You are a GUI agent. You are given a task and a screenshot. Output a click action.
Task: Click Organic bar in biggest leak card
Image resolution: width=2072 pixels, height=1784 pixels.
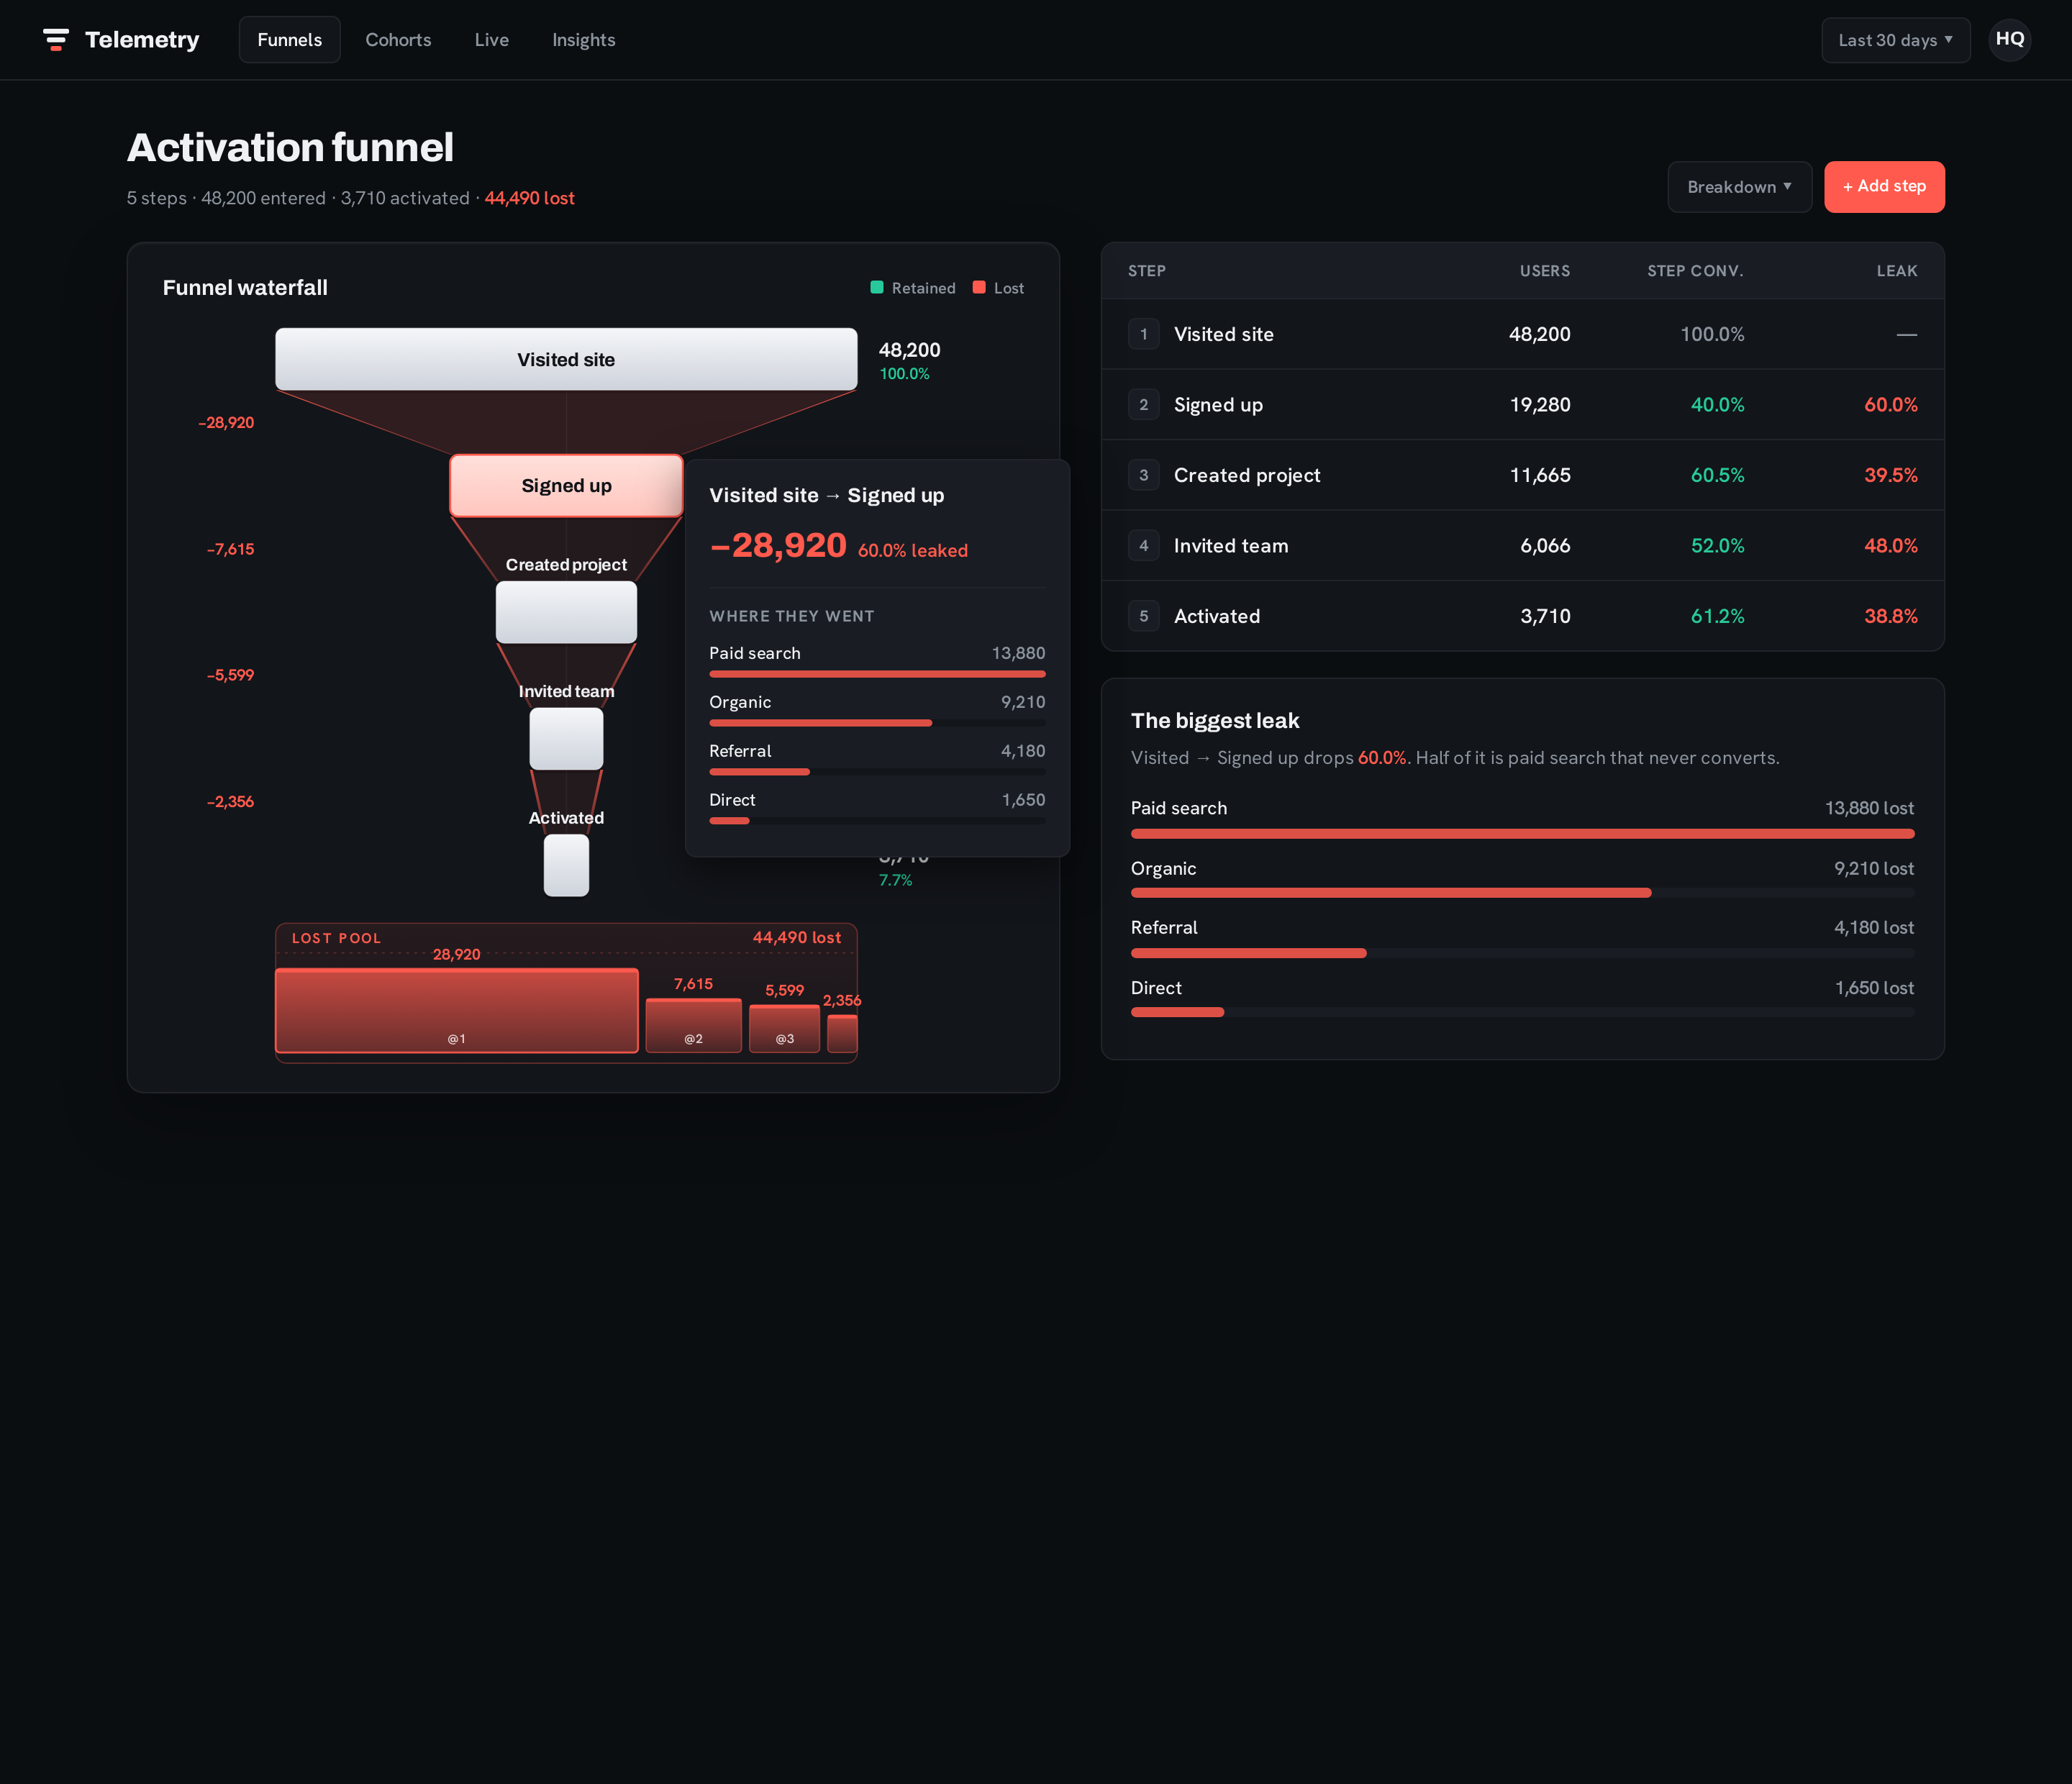pyautogui.click(x=1522, y=893)
